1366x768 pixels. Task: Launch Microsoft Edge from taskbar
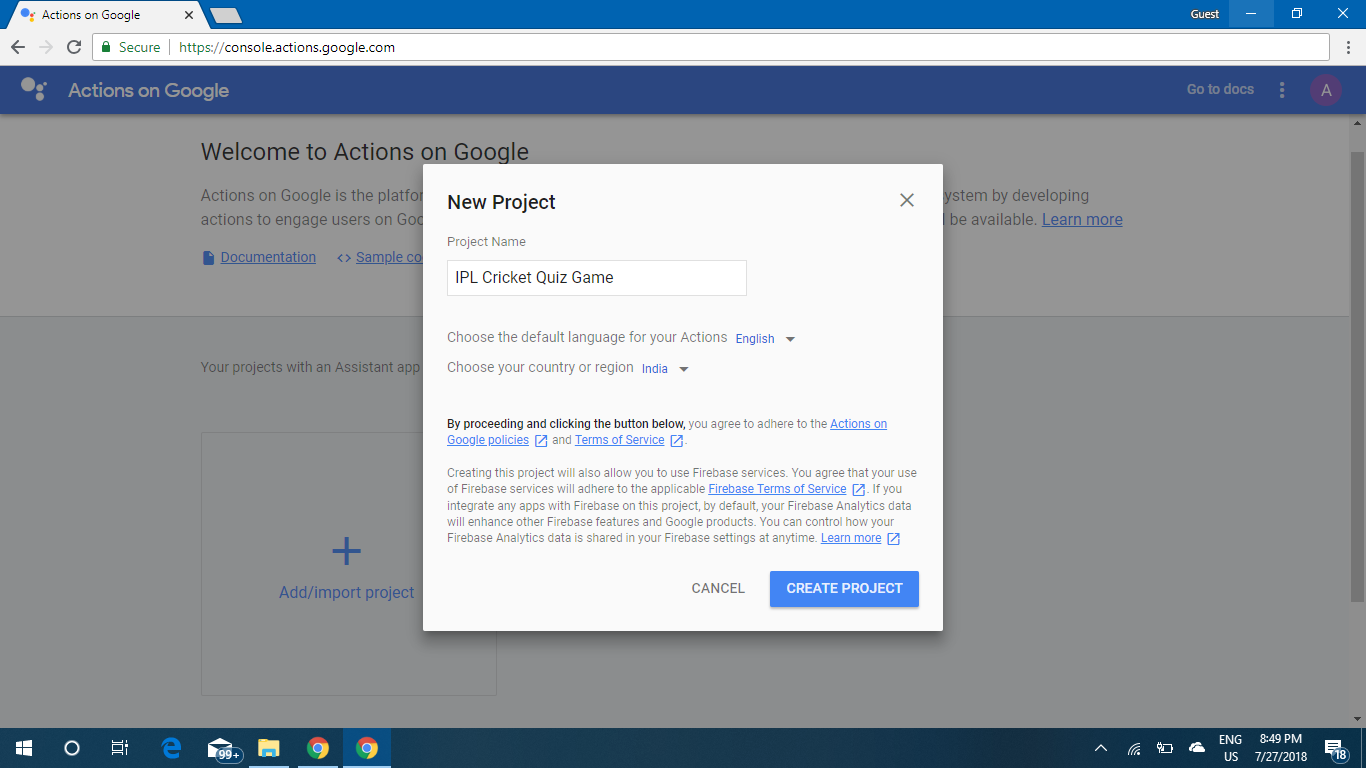(x=171, y=748)
